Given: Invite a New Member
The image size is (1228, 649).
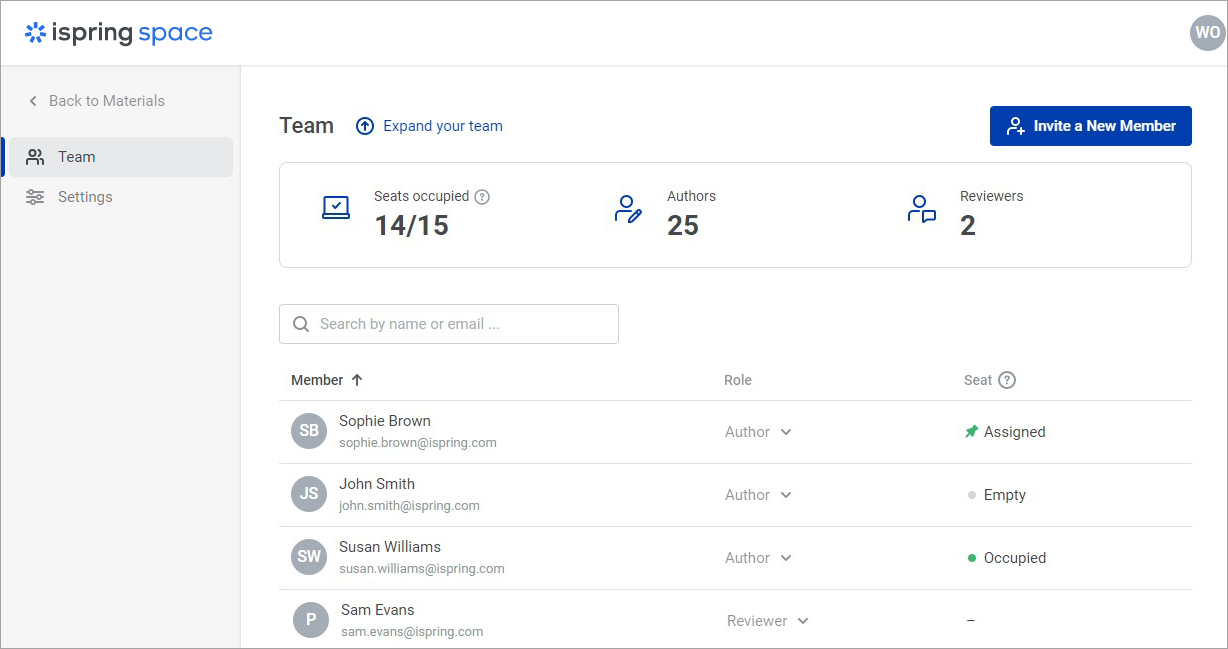Looking at the screenshot, I should pyautogui.click(x=1091, y=126).
